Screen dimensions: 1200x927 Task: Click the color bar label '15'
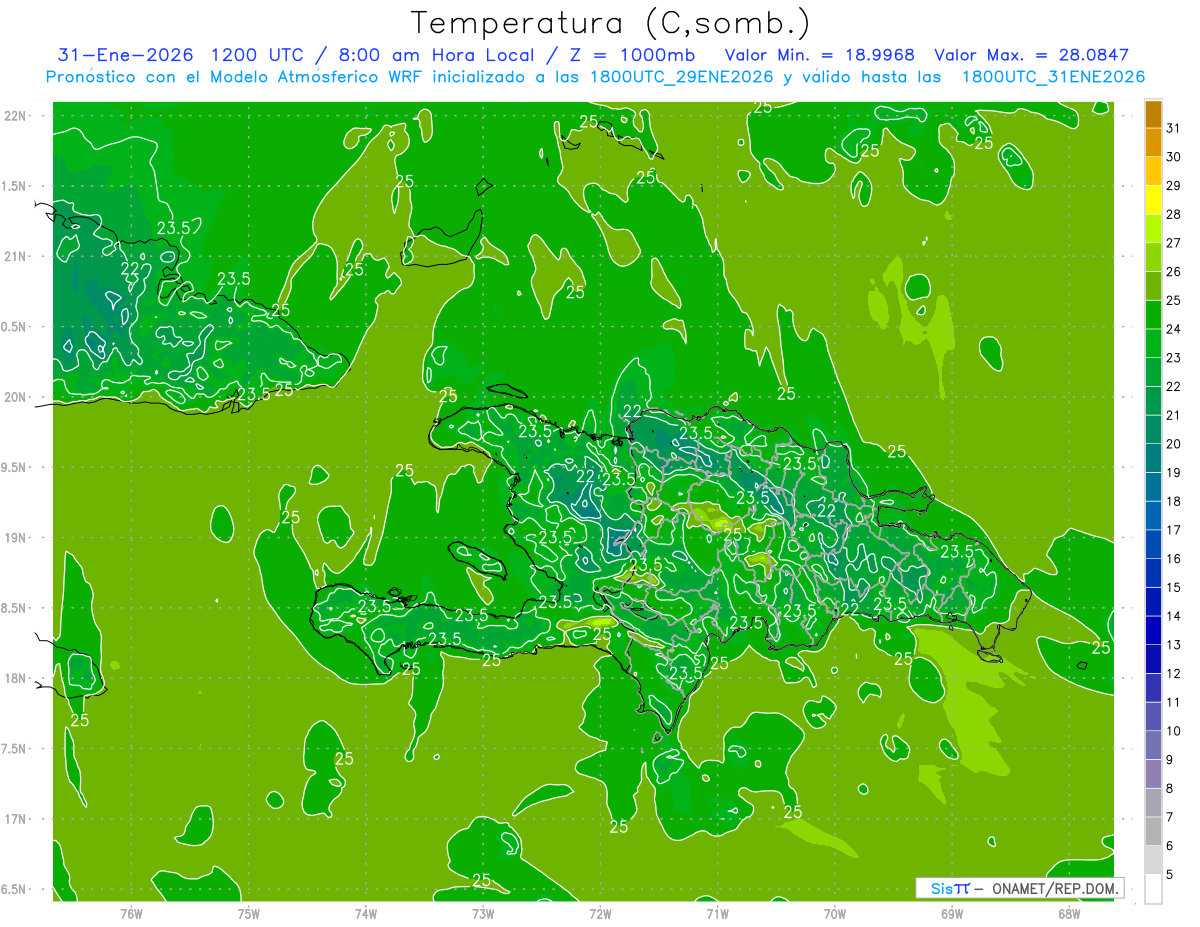1173,588
